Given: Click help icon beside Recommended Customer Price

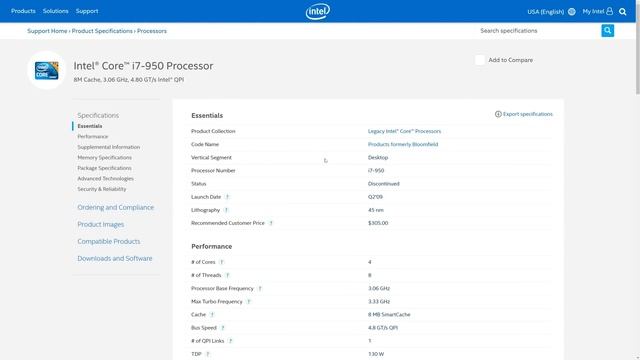Looking at the screenshot, I should pos(271,223).
